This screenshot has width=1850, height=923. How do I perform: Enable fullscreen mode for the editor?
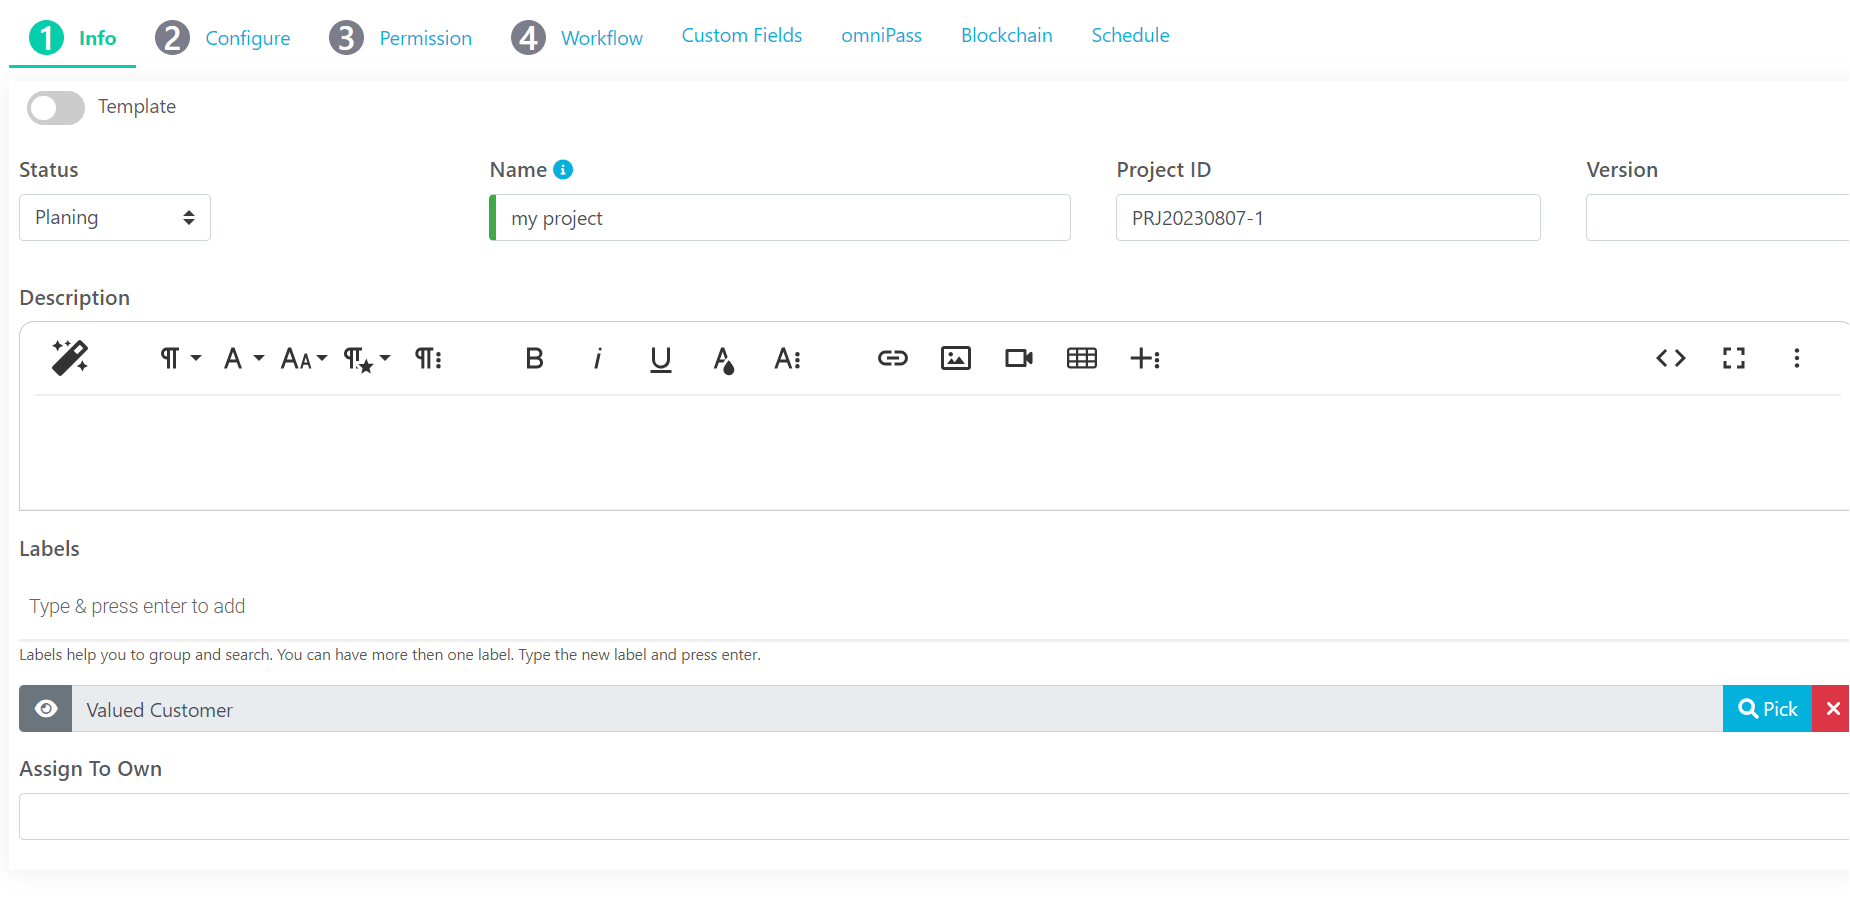tap(1734, 358)
